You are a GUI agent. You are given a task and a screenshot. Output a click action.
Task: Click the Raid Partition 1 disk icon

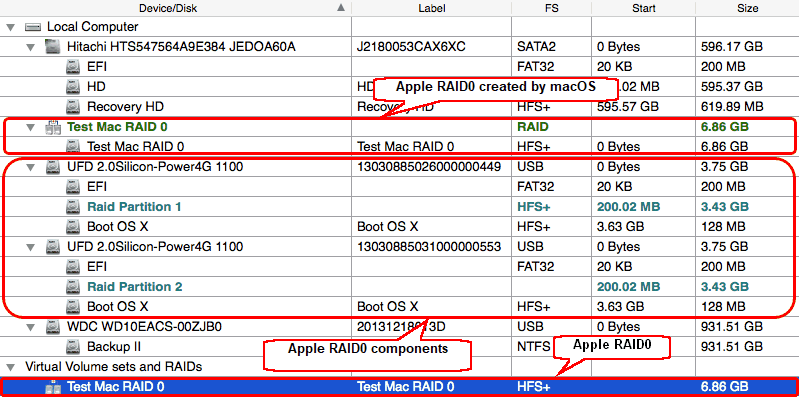[x=73, y=207]
